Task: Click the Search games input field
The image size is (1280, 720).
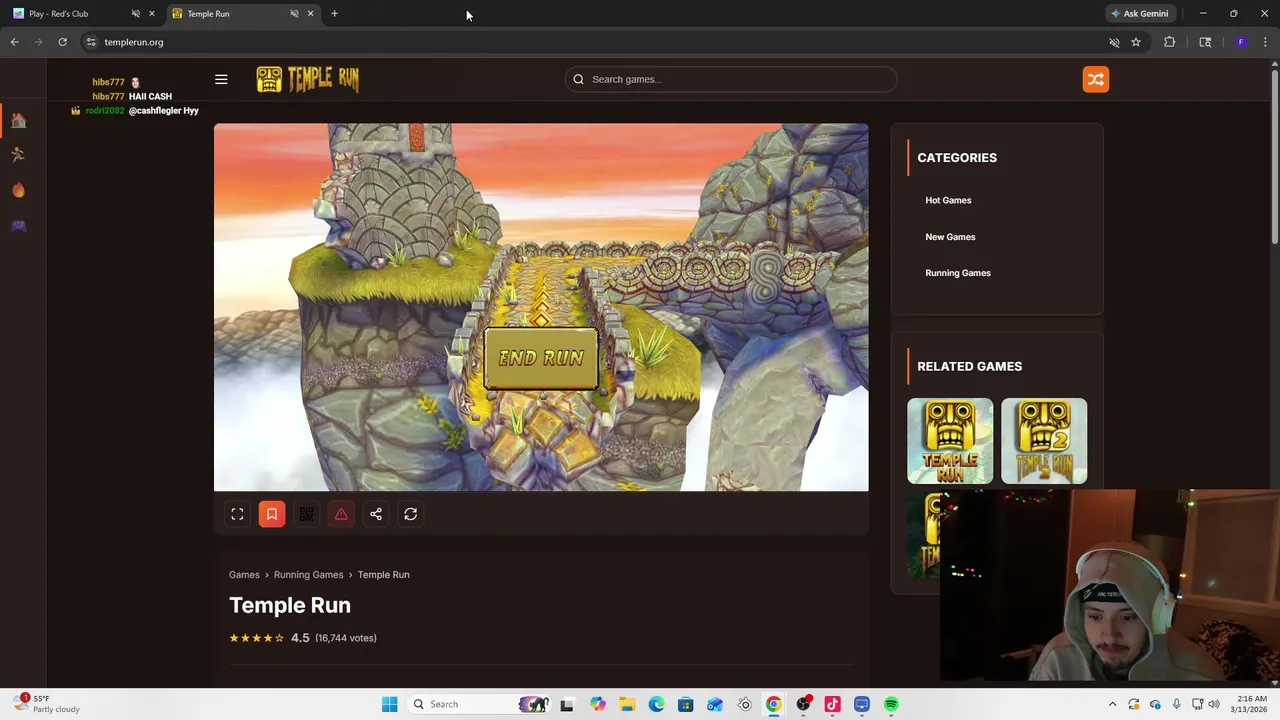Action: [731, 79]
